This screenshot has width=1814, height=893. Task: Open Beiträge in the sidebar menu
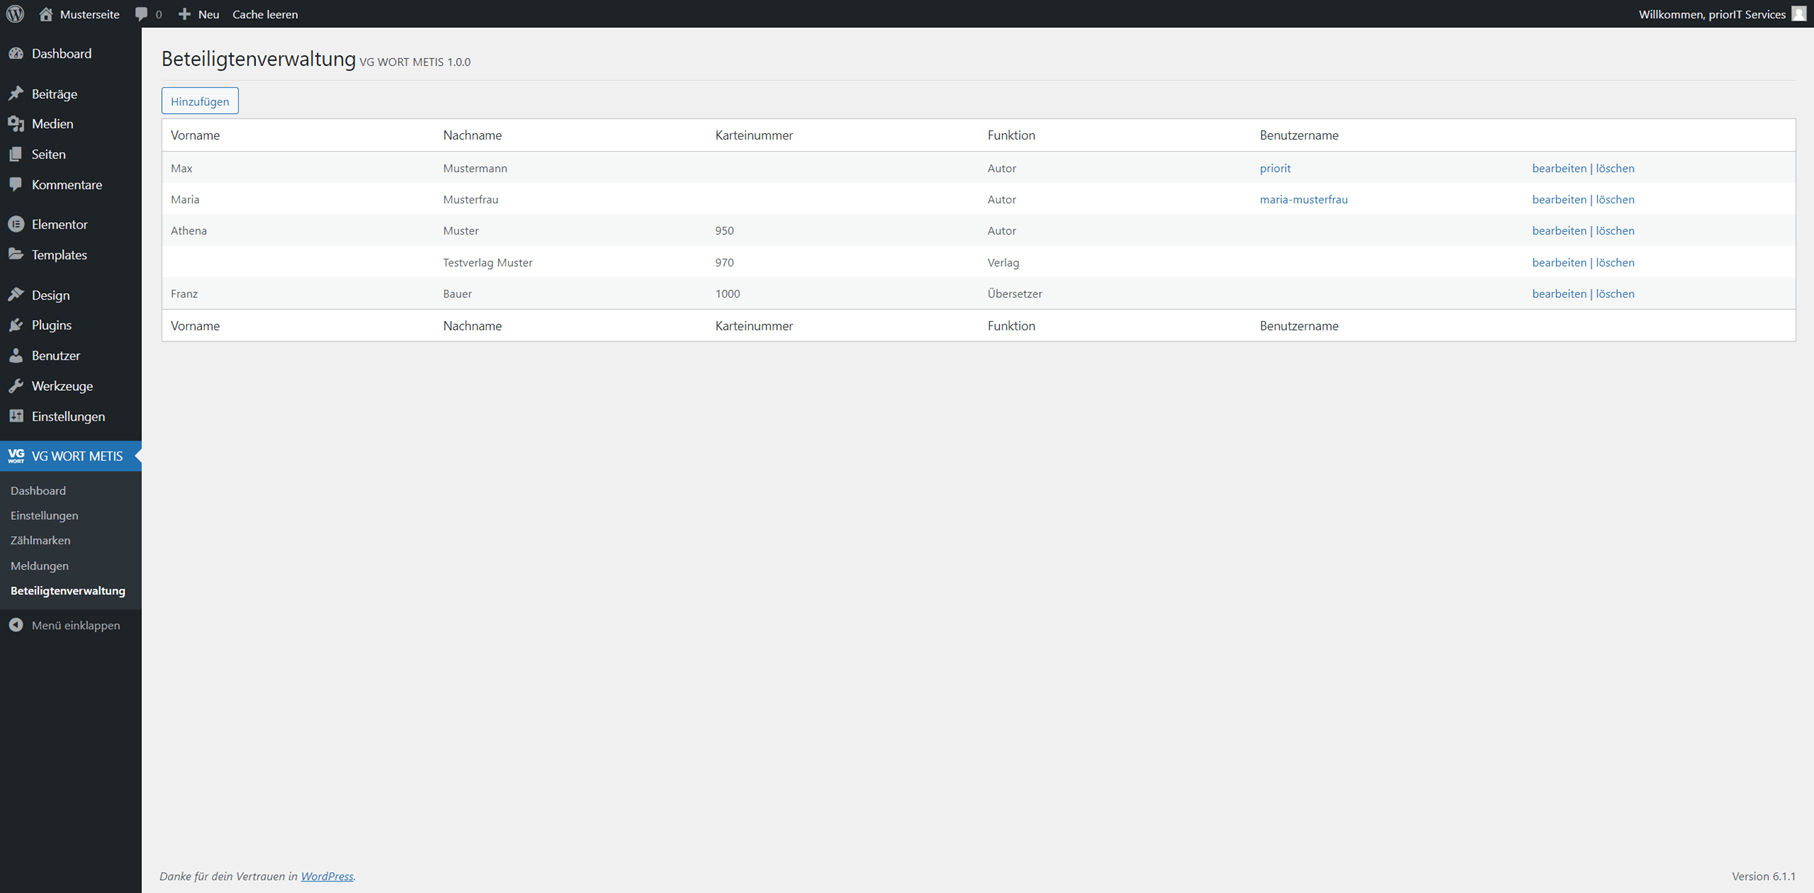click(54, 94)
